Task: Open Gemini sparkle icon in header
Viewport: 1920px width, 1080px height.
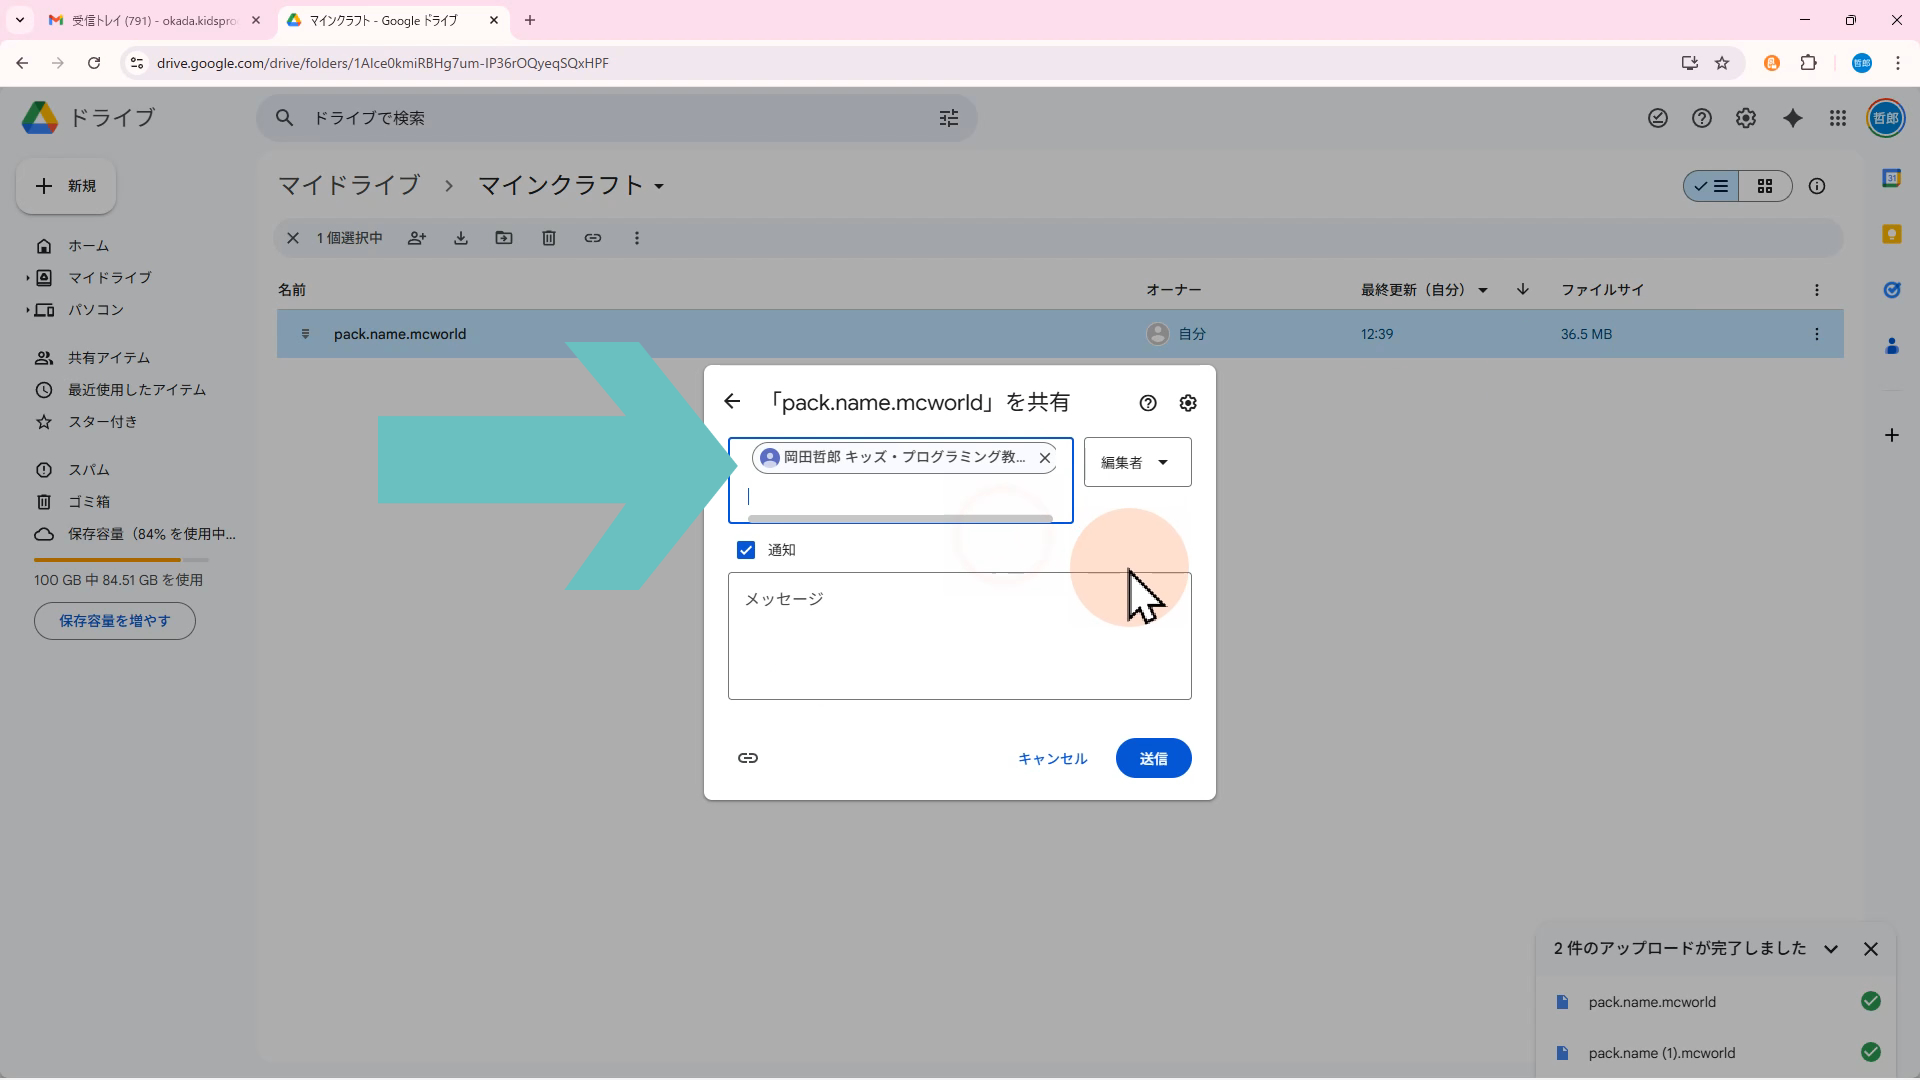Action: (x=1793, y=118)
